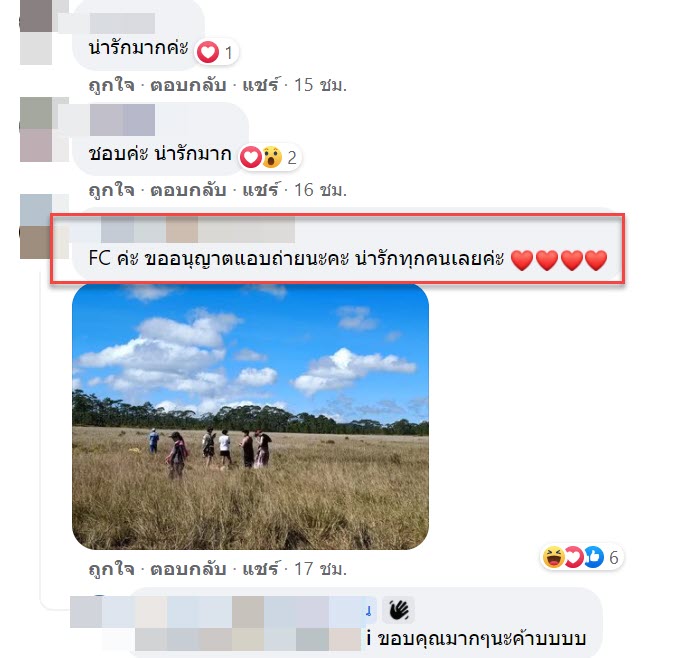Click the heart reaction on the น่ารักมากค่ะ comment

coord(208,53)
